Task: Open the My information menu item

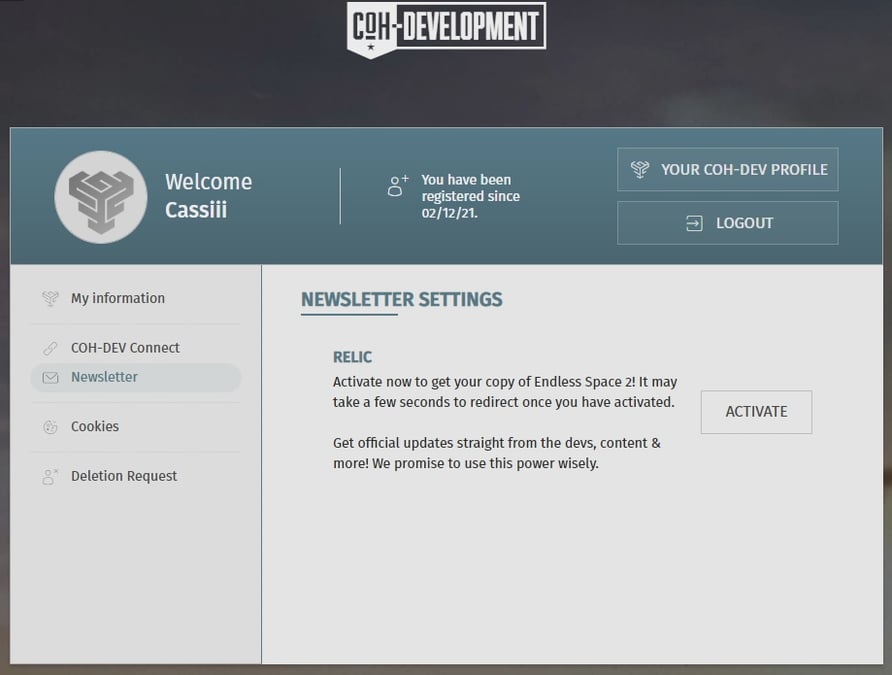Action: click(x=136, y=298)
